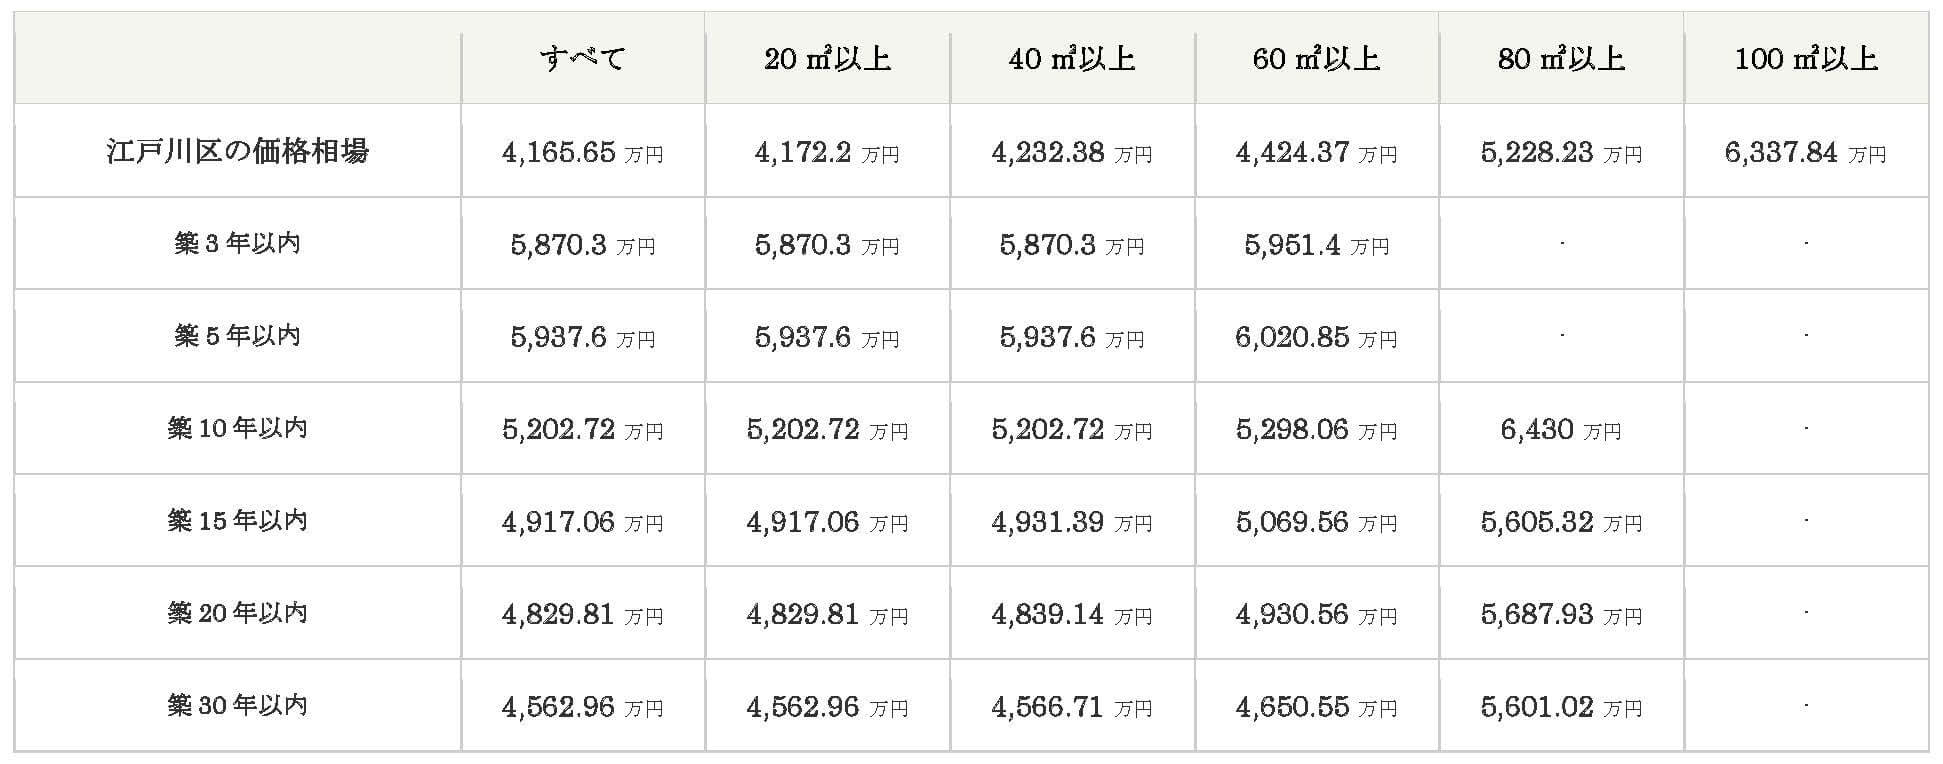Image resolution: width=1943 pixels, height=764 pixels.
Task: Click the 5,228.23万円 price cell
Action: coord(1561,152)
